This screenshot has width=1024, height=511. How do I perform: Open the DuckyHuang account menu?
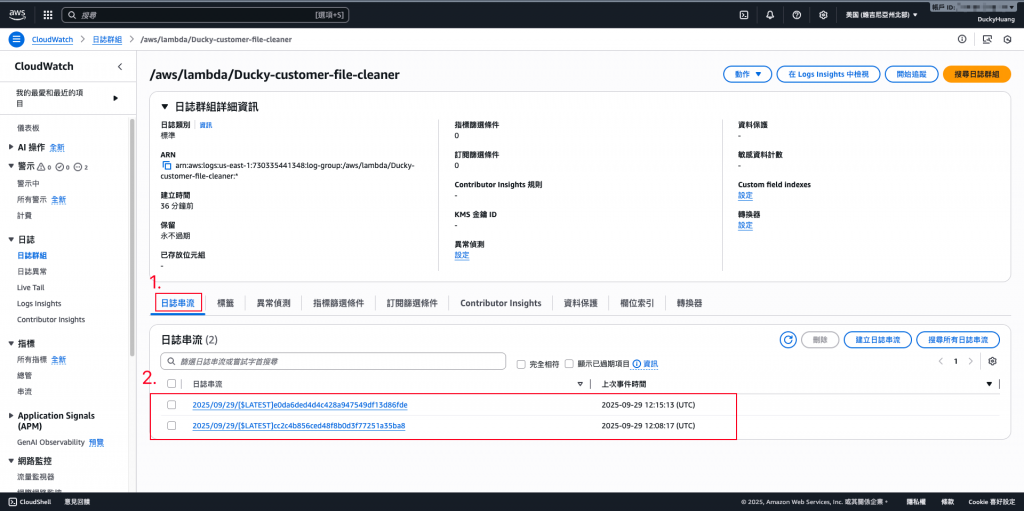tap(995, 20)
